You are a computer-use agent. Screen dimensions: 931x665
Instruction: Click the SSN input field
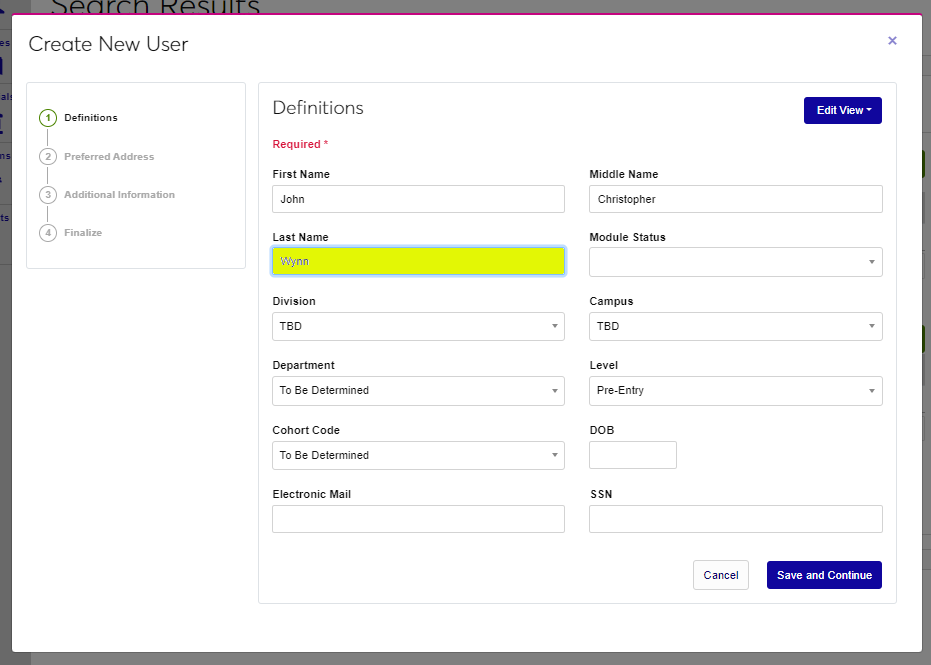[735, 519]
